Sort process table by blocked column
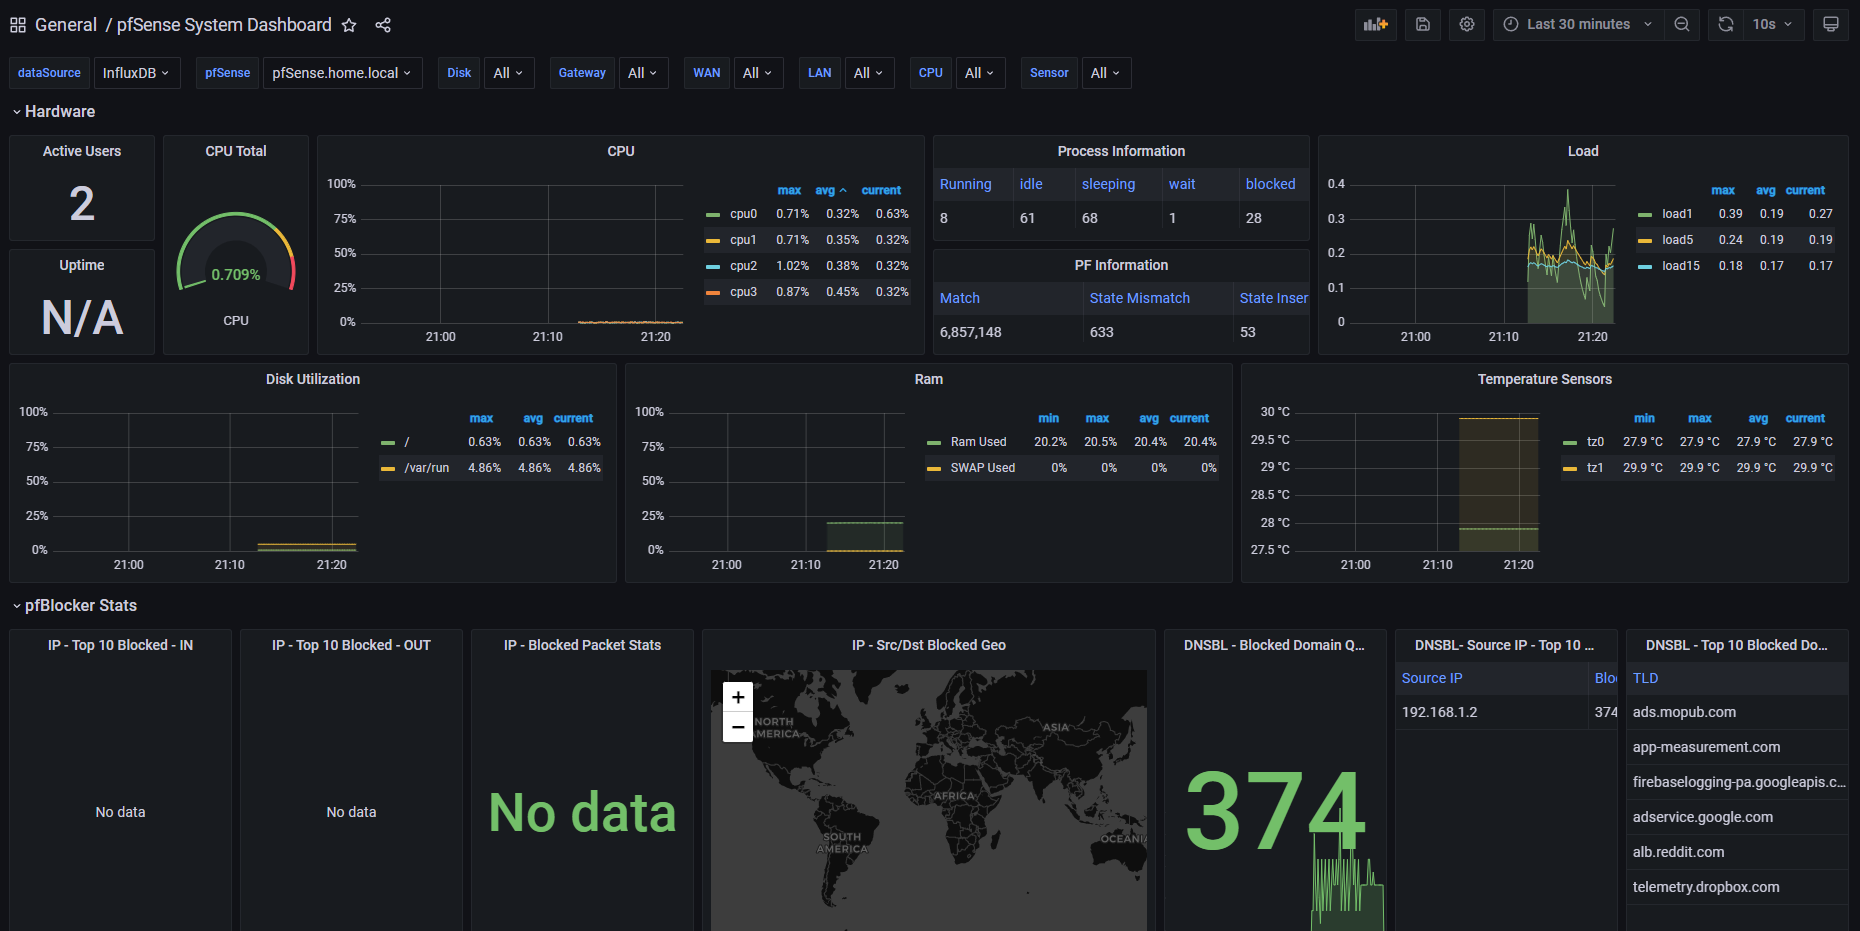The image size is (1860, 931). [x=1270, y=184]
